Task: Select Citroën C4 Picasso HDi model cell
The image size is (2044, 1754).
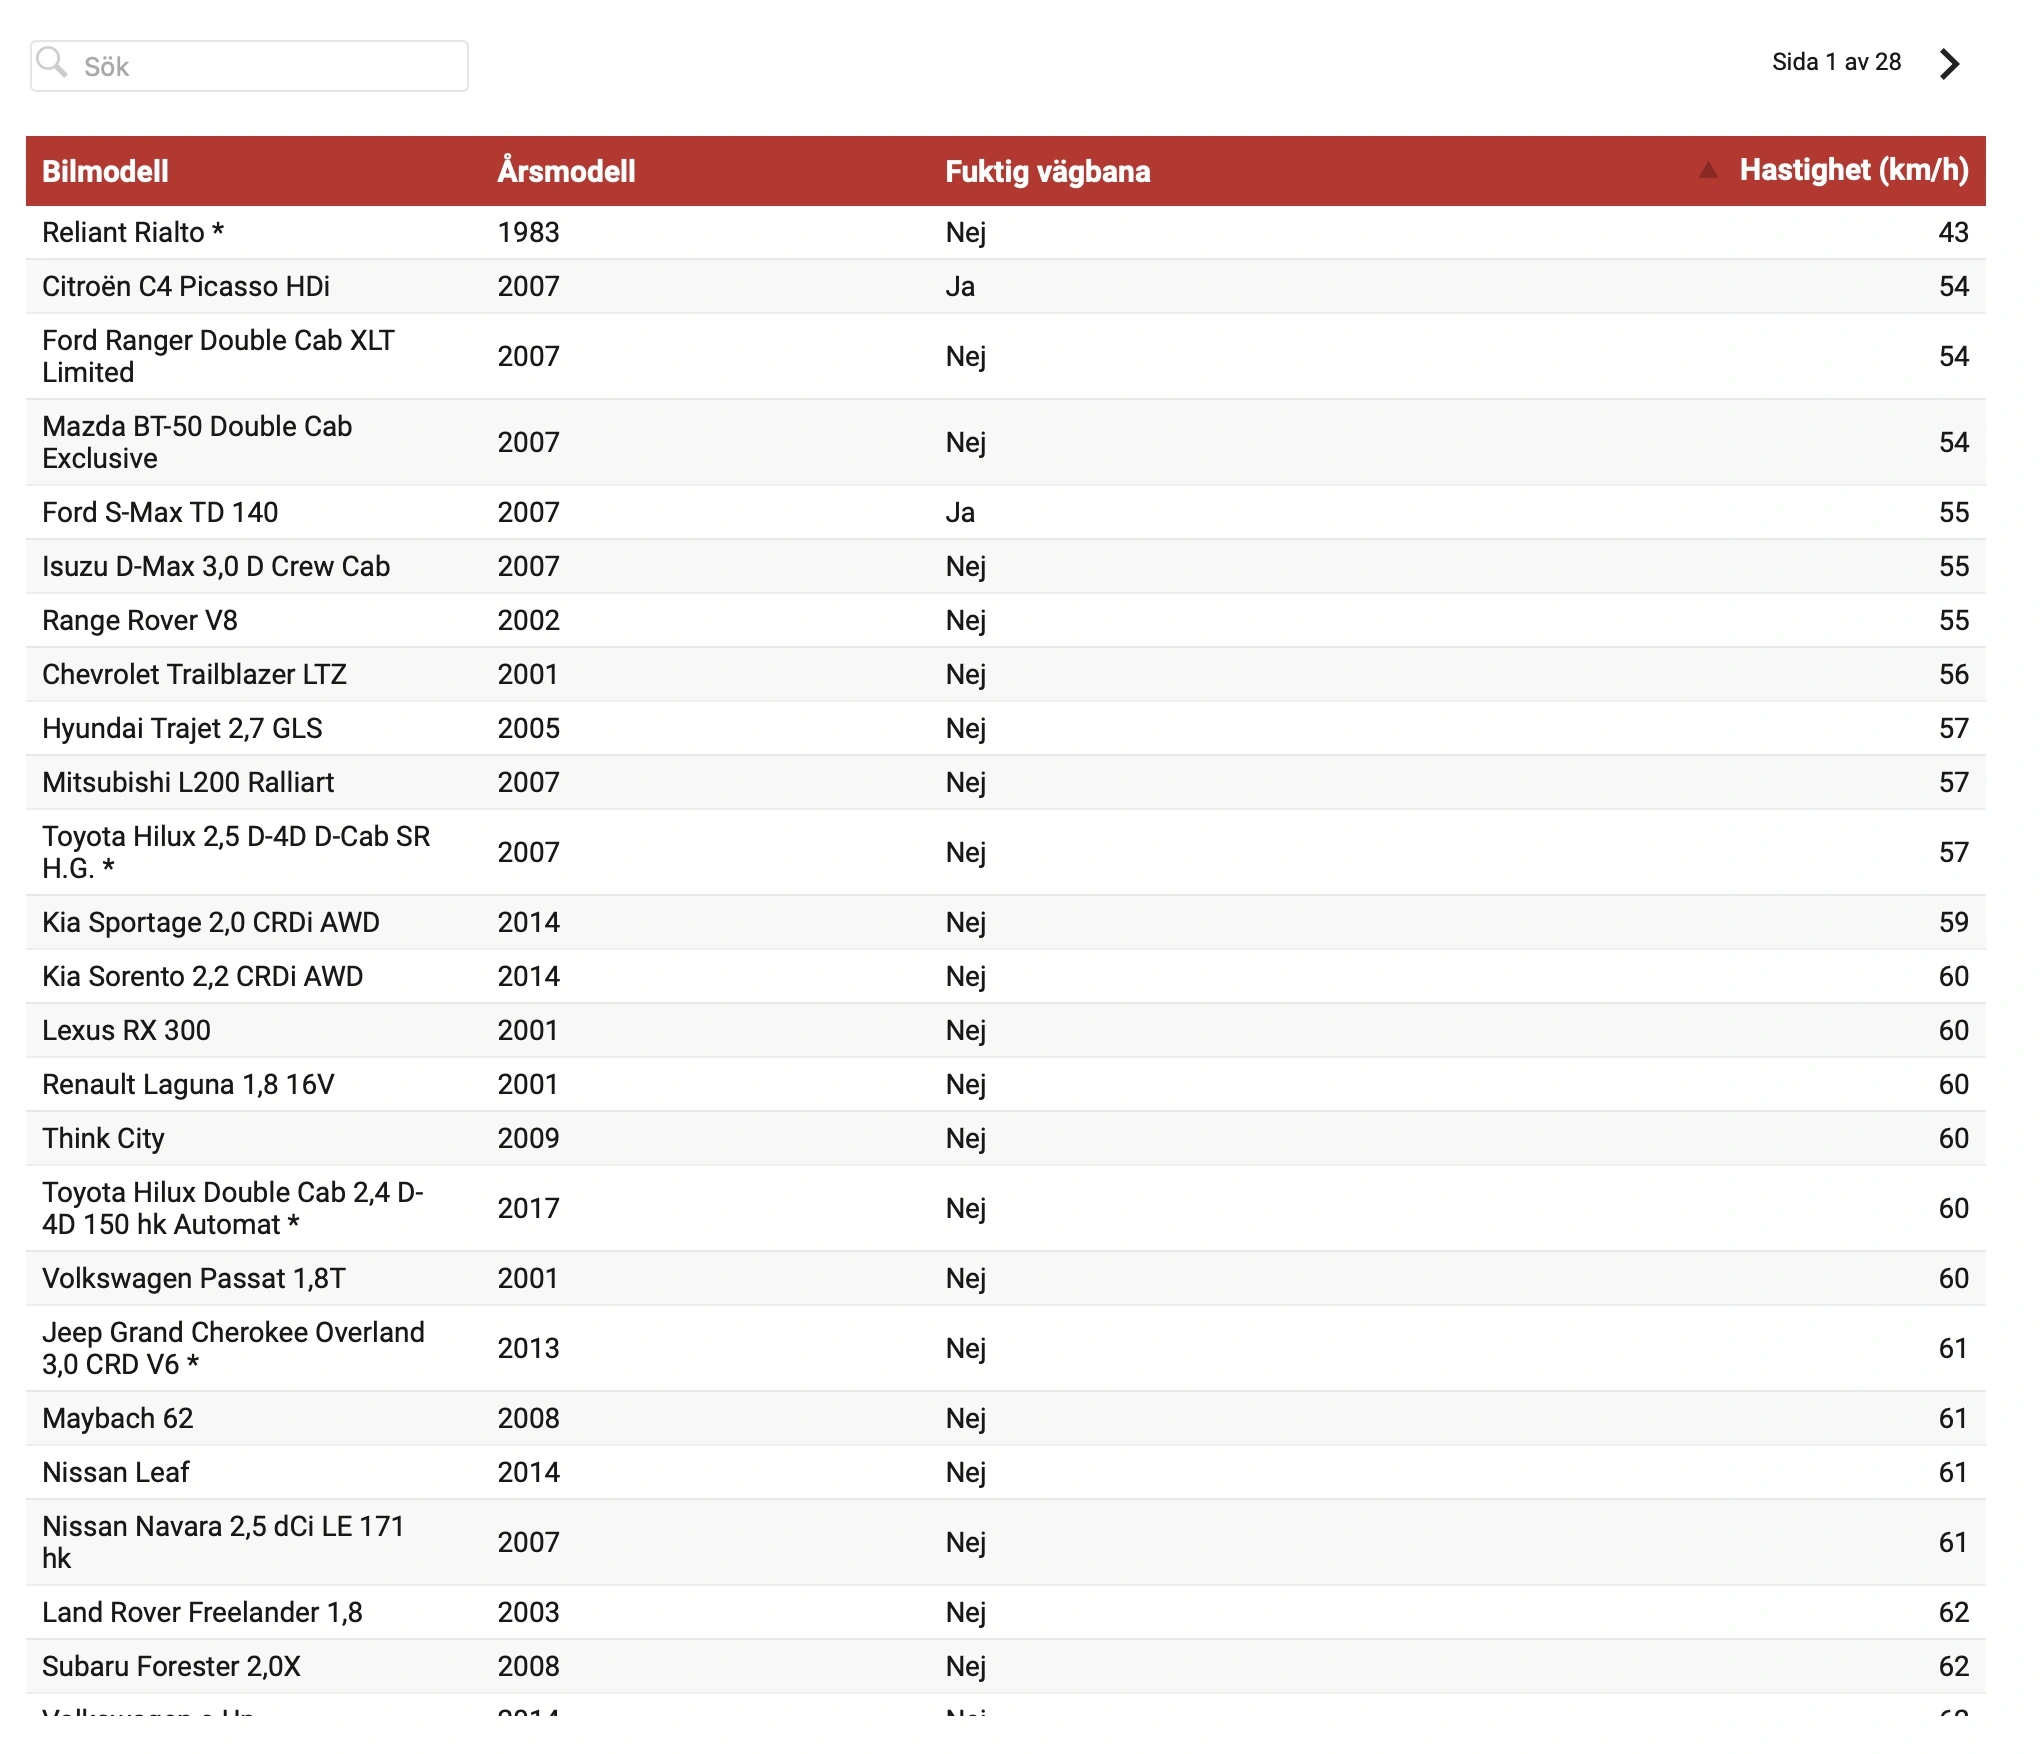Action: 186,286
